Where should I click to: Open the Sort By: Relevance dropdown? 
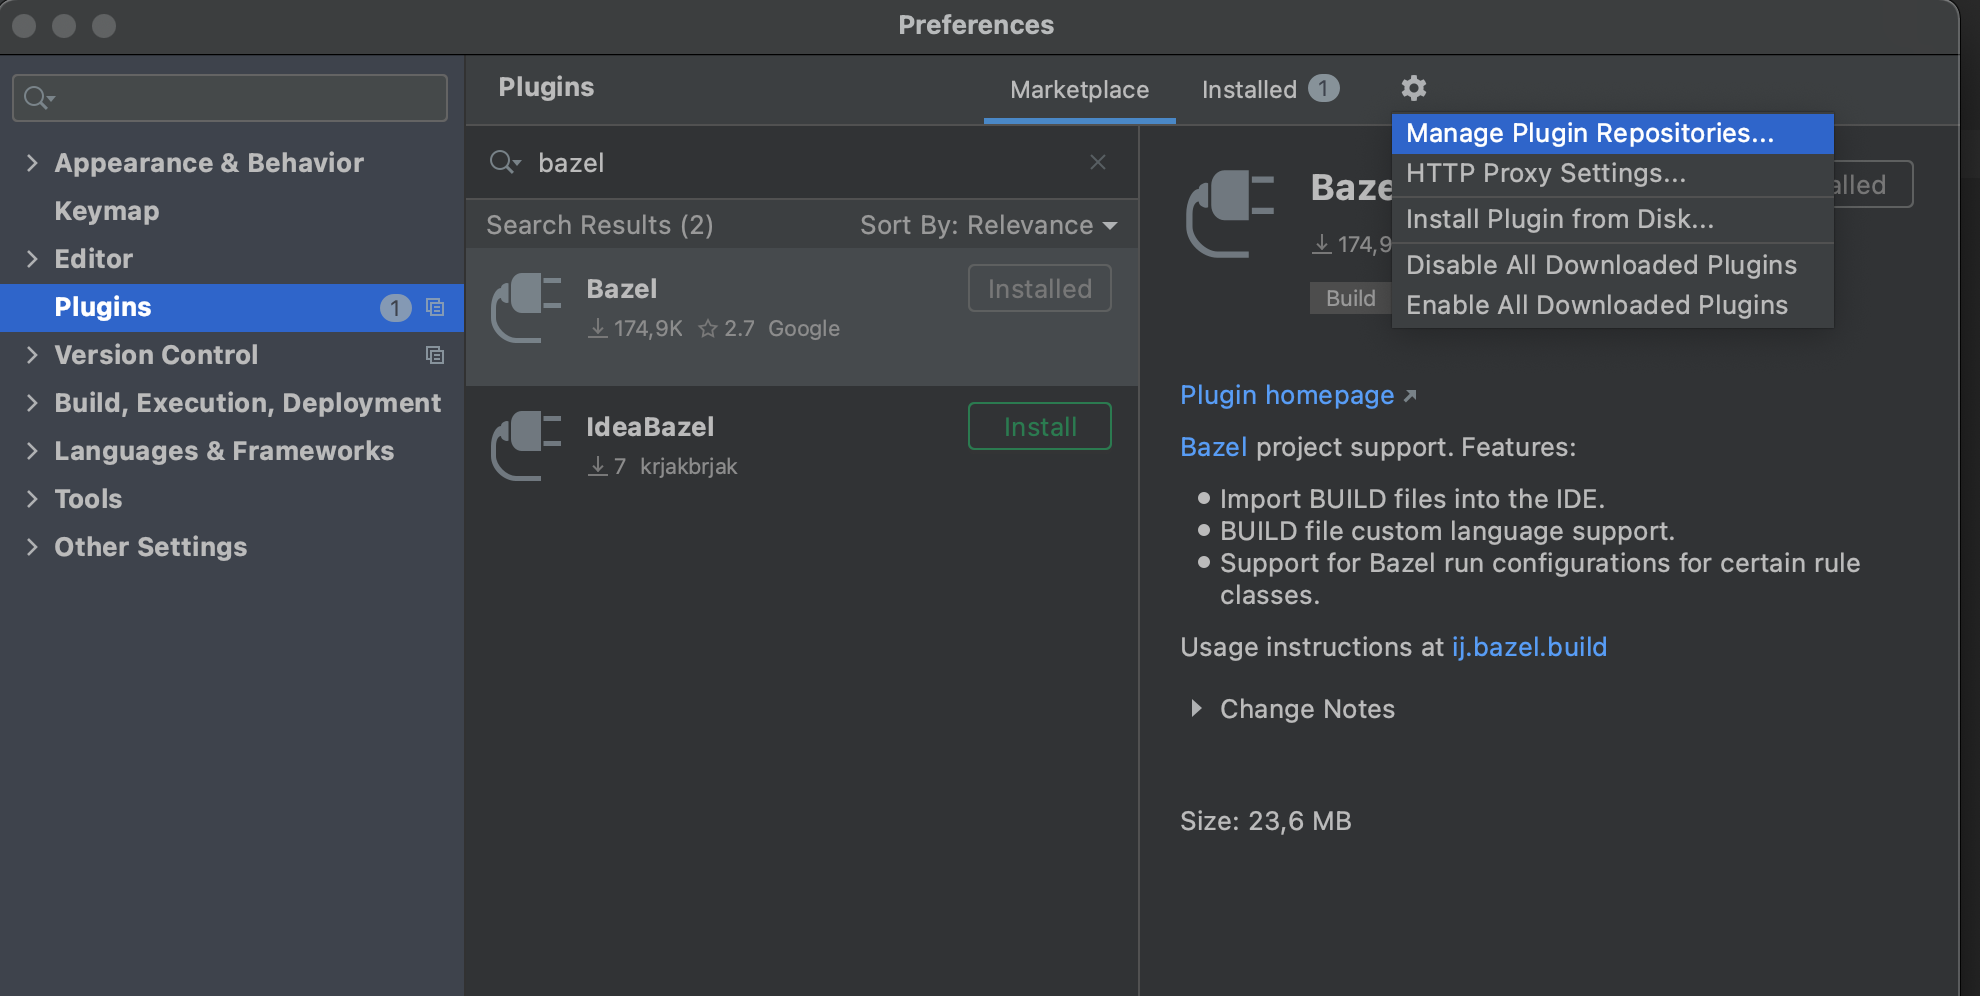pos(989,225)
